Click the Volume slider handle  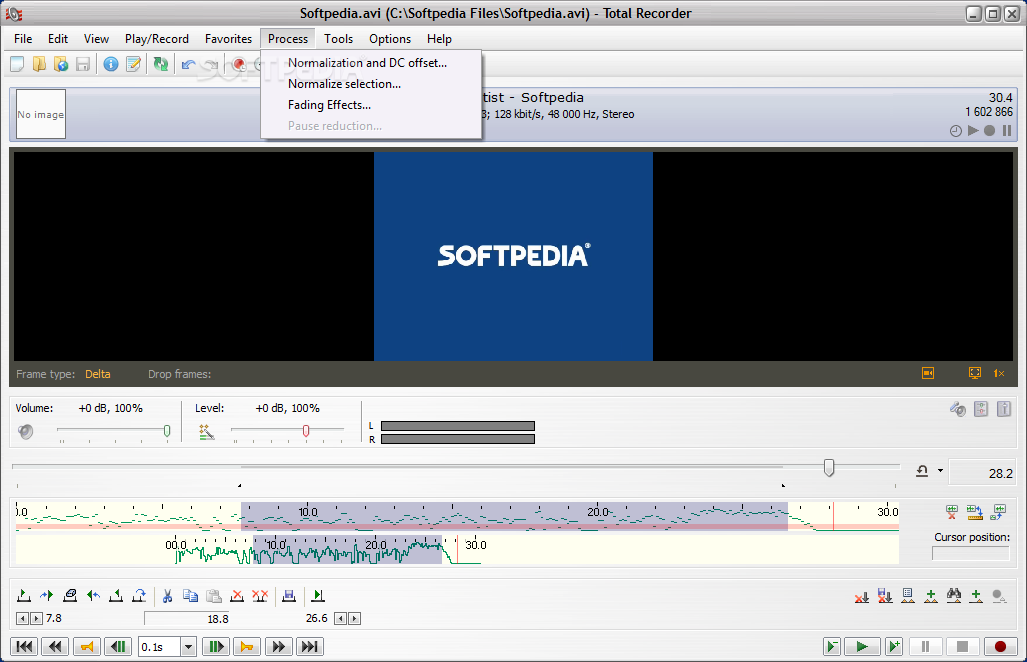pyautogui.click(x=167, y=431)
